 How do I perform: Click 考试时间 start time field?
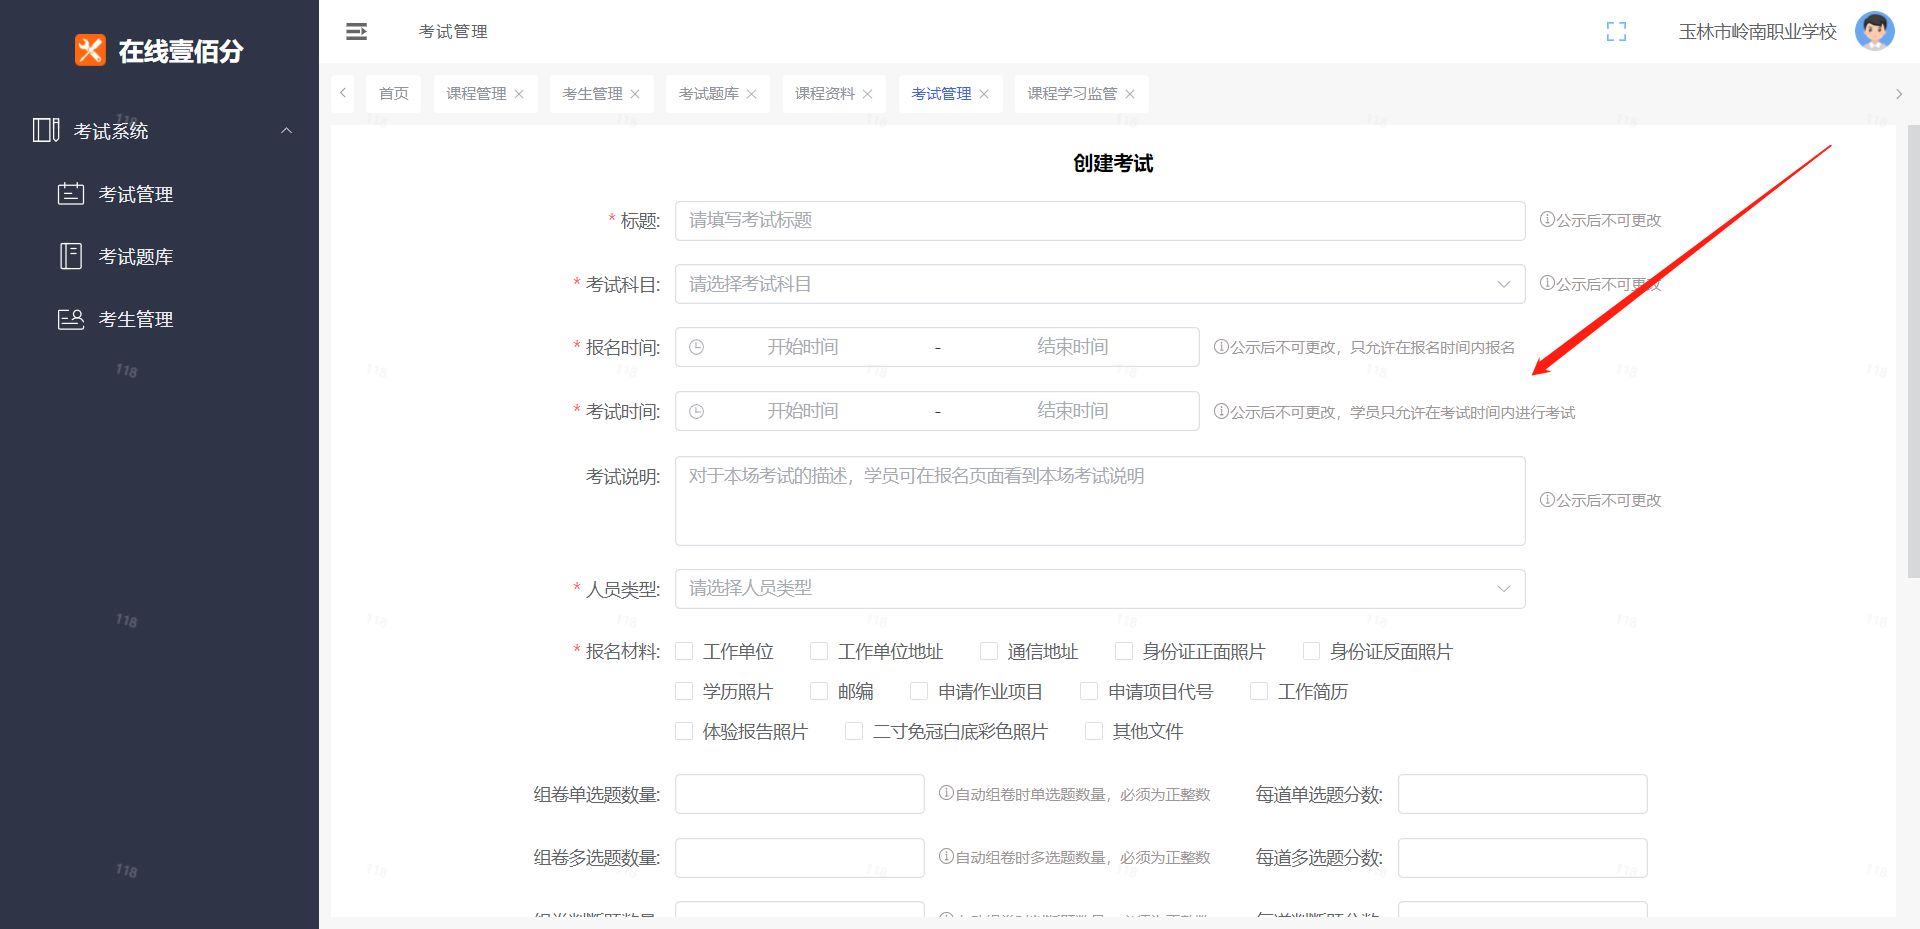pyautogui.click(x=803, y=411)
